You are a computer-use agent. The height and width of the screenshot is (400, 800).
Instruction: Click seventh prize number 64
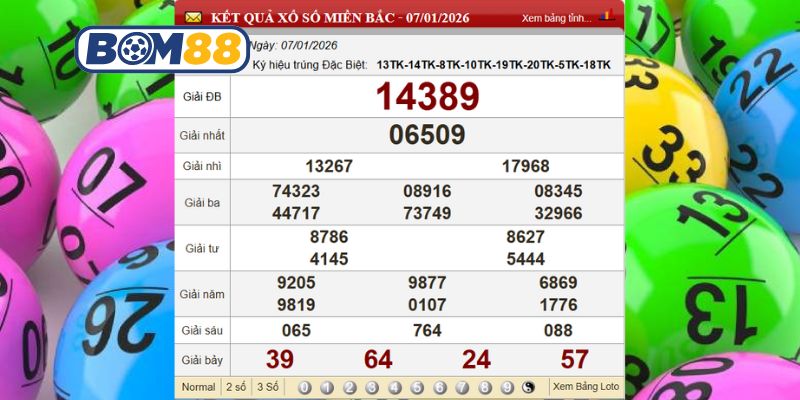click(x=378, y=360)
